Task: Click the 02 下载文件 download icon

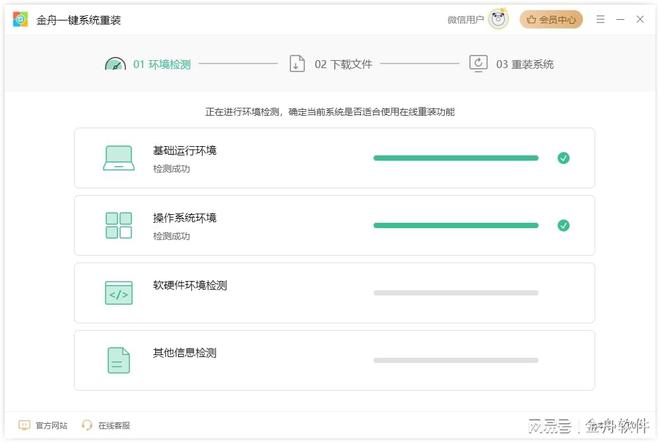Action: point(297,64)
